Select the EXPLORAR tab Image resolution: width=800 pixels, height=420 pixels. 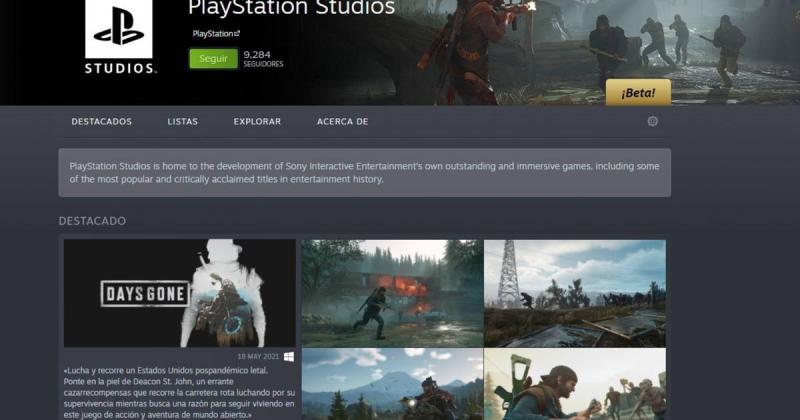[x=257, y=122]
